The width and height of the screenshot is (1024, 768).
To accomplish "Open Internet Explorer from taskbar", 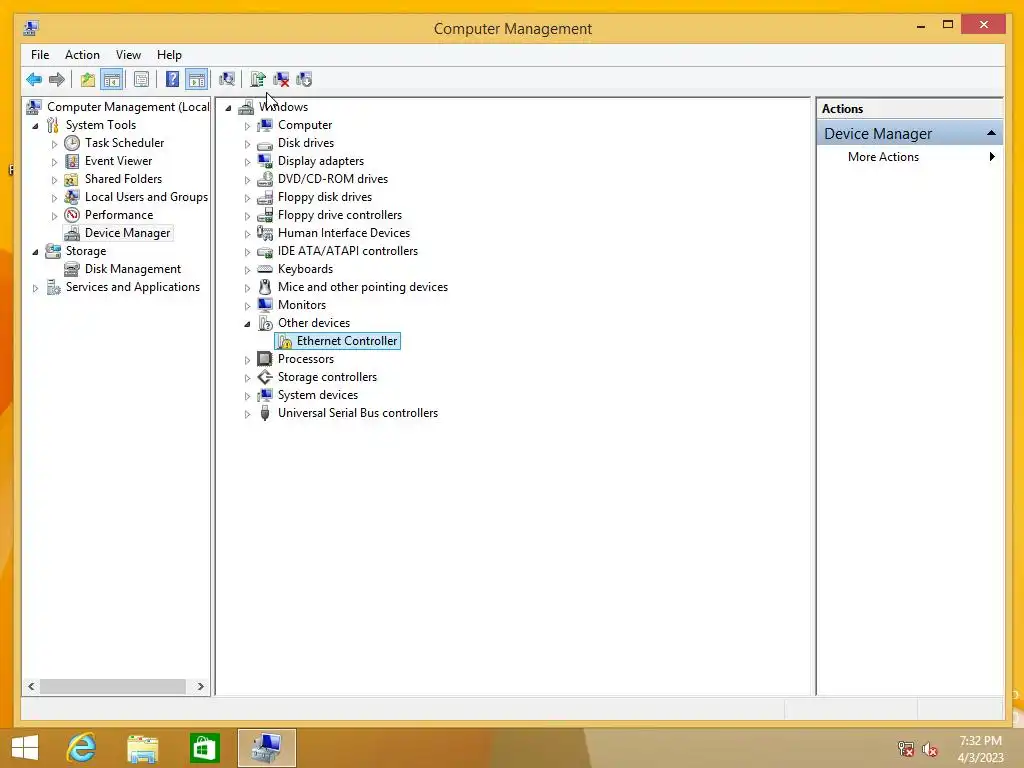I will [x=82, y=748].
